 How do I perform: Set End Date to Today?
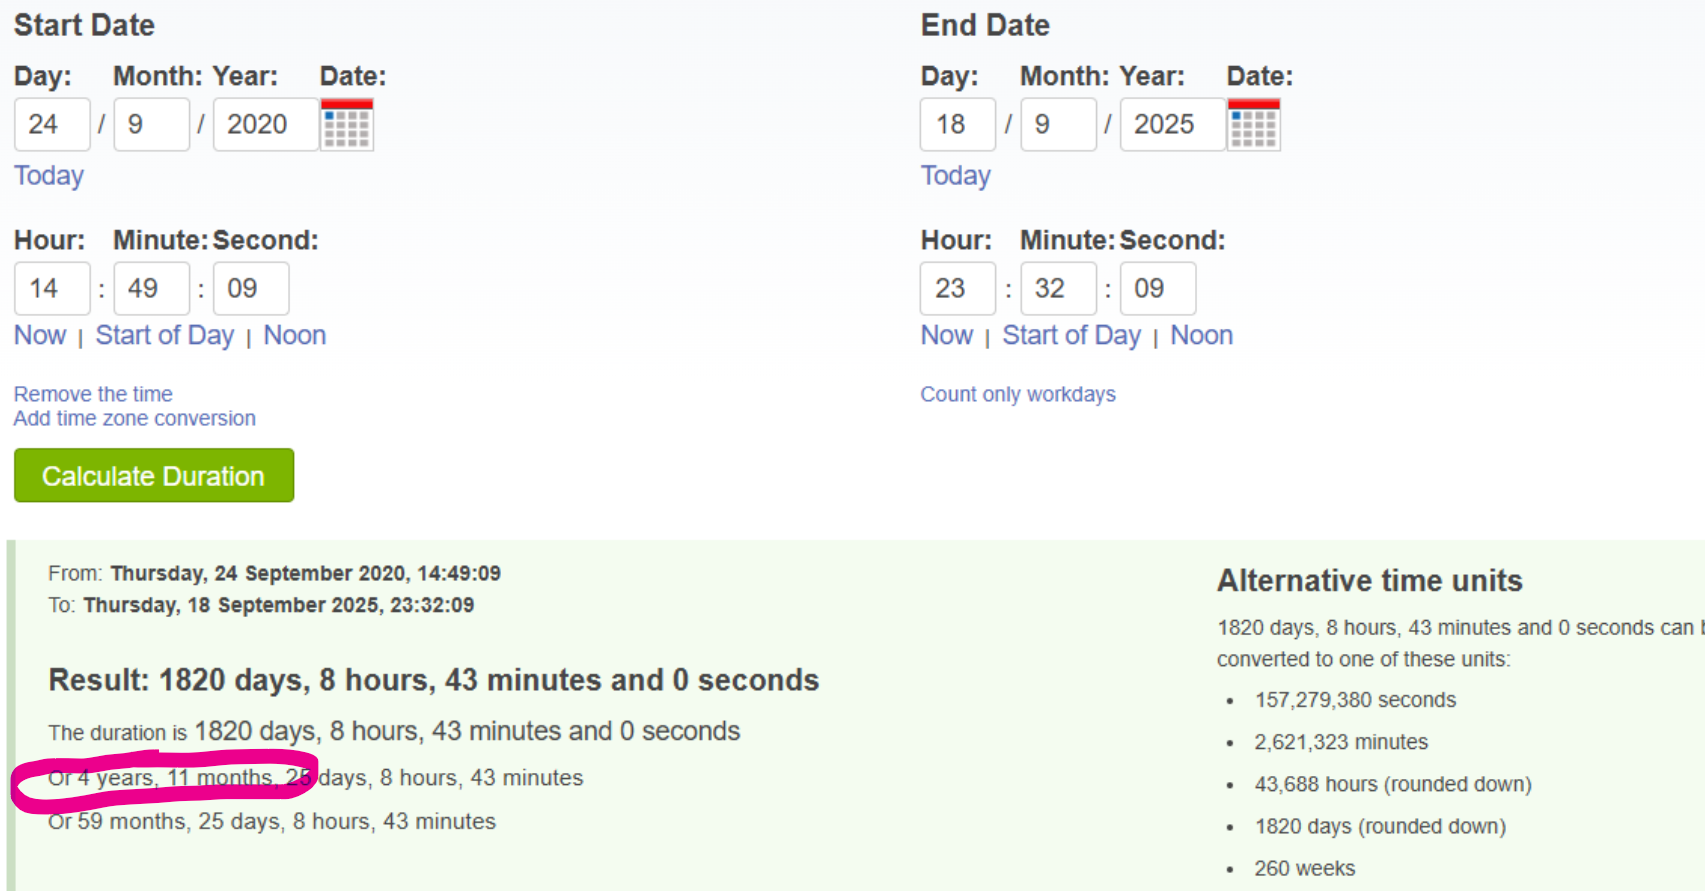click(x=956, y=176)
